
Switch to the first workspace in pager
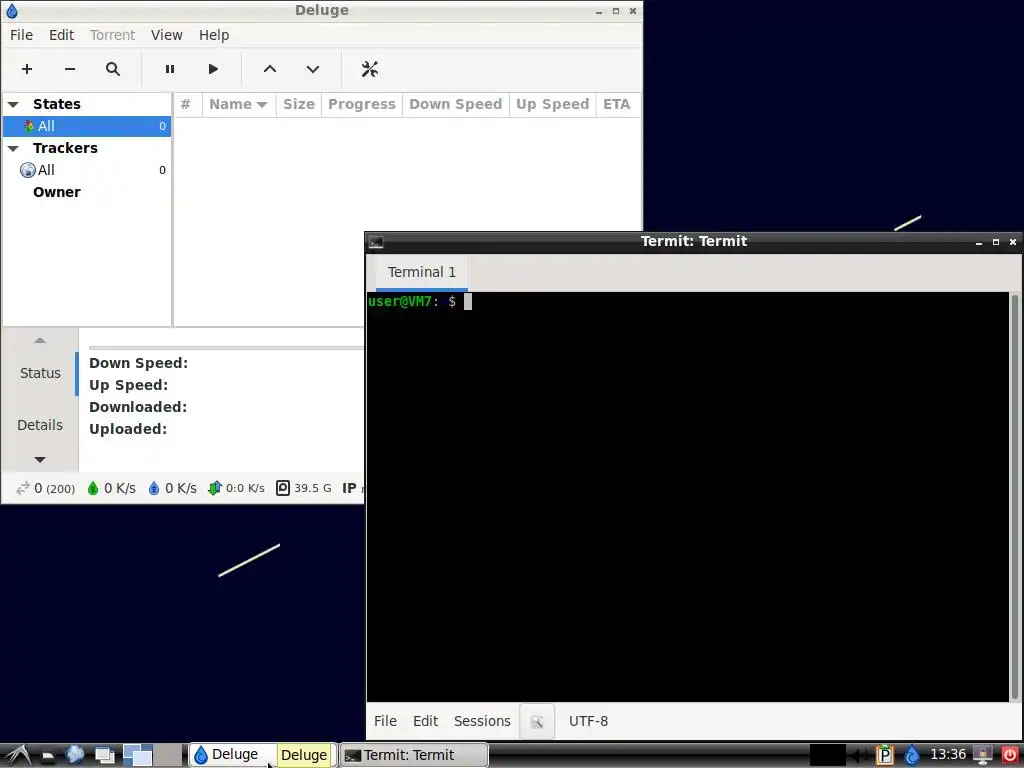pyautogui.click(x=138, y=755)
